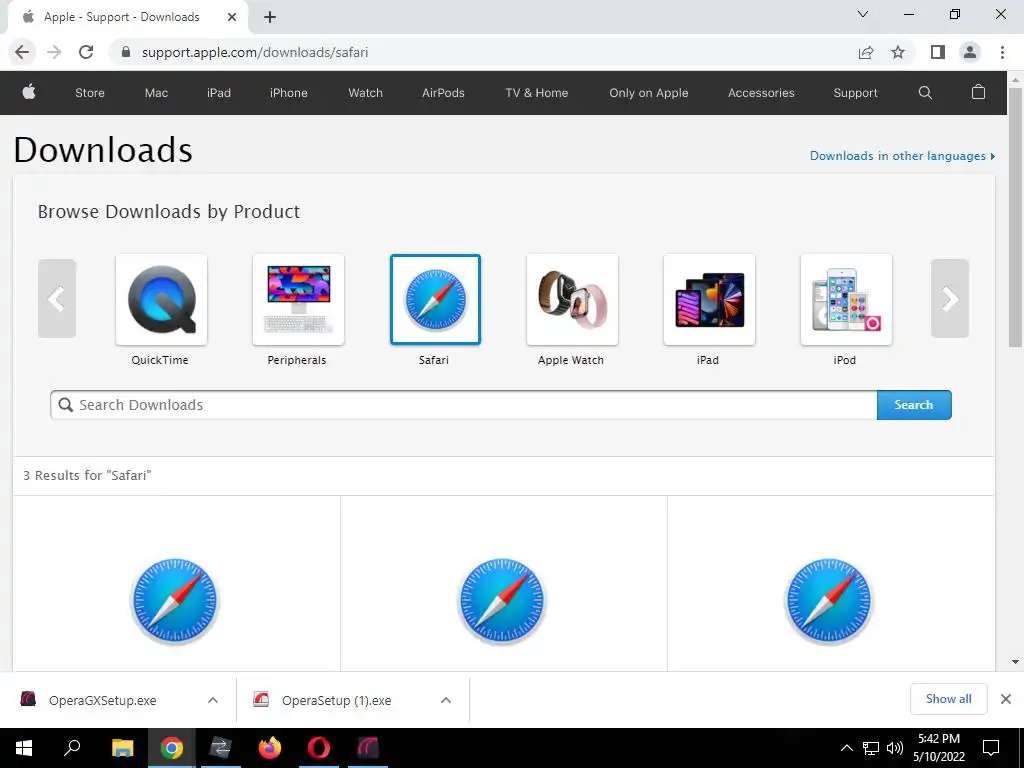Open network status icon in tray
Image resolution: width=1024 pixels, height=768 pixels.
point(871,748)
